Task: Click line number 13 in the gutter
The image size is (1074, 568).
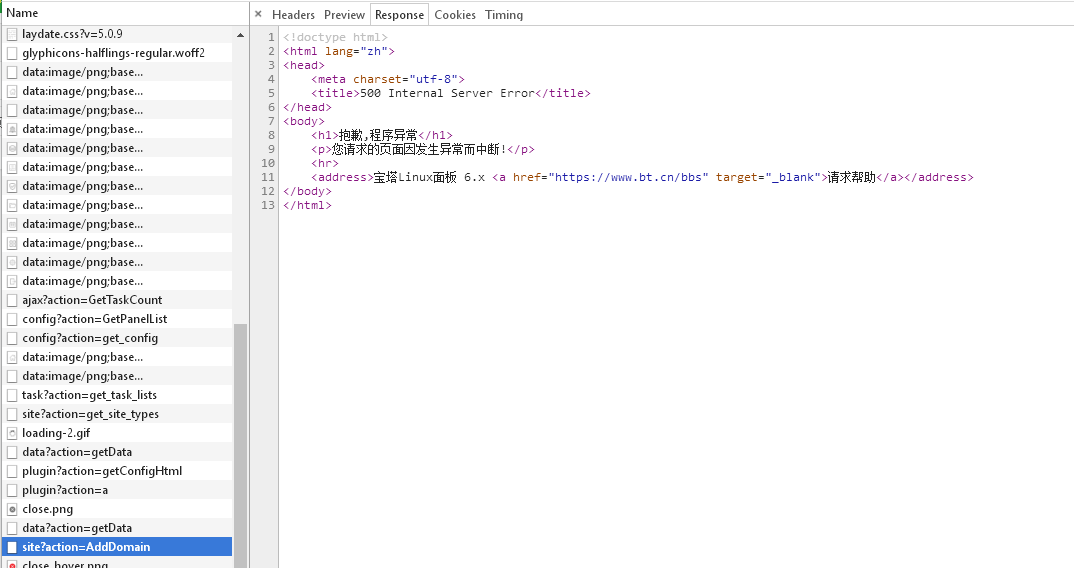Action: [x=267, y=206]
